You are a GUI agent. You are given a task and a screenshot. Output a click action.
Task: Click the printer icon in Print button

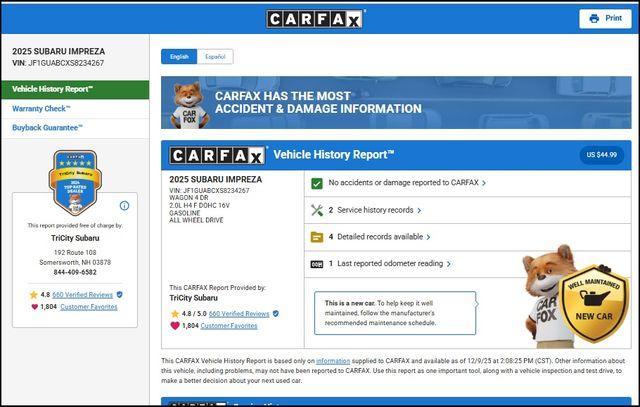[594, 18]
